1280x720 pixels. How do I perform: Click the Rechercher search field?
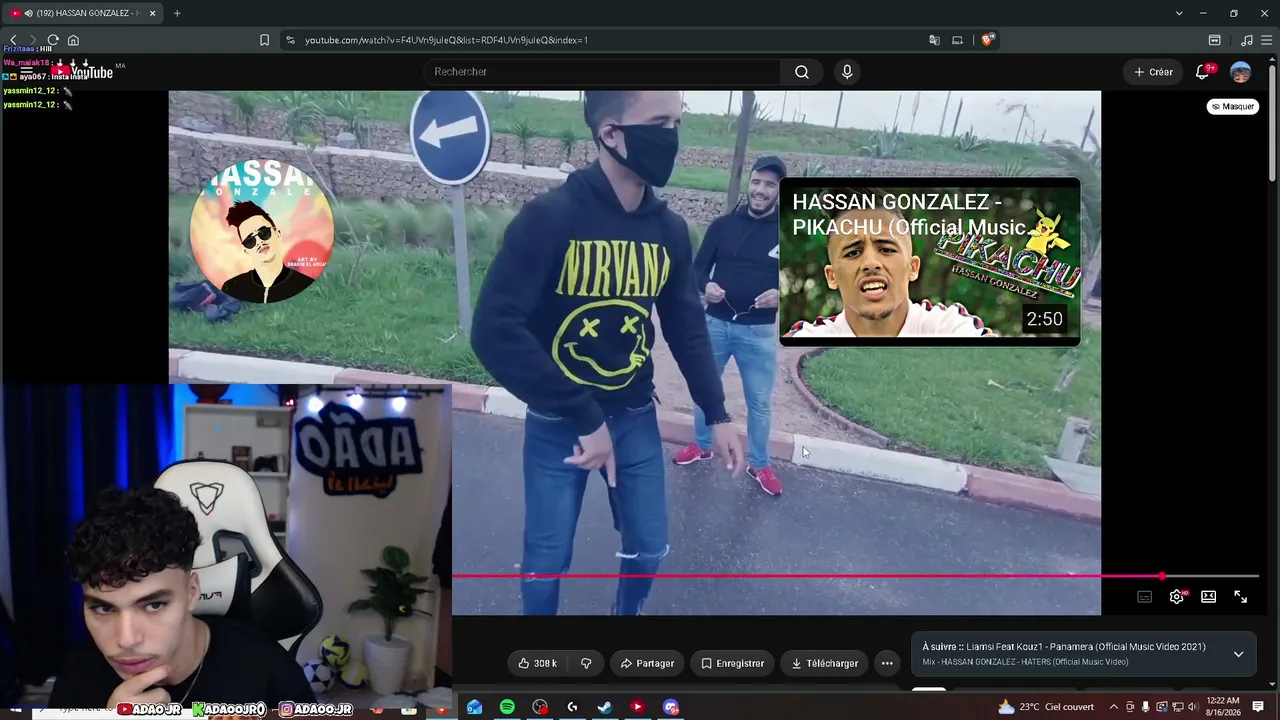pyautogui.click(x=602, y=72)
